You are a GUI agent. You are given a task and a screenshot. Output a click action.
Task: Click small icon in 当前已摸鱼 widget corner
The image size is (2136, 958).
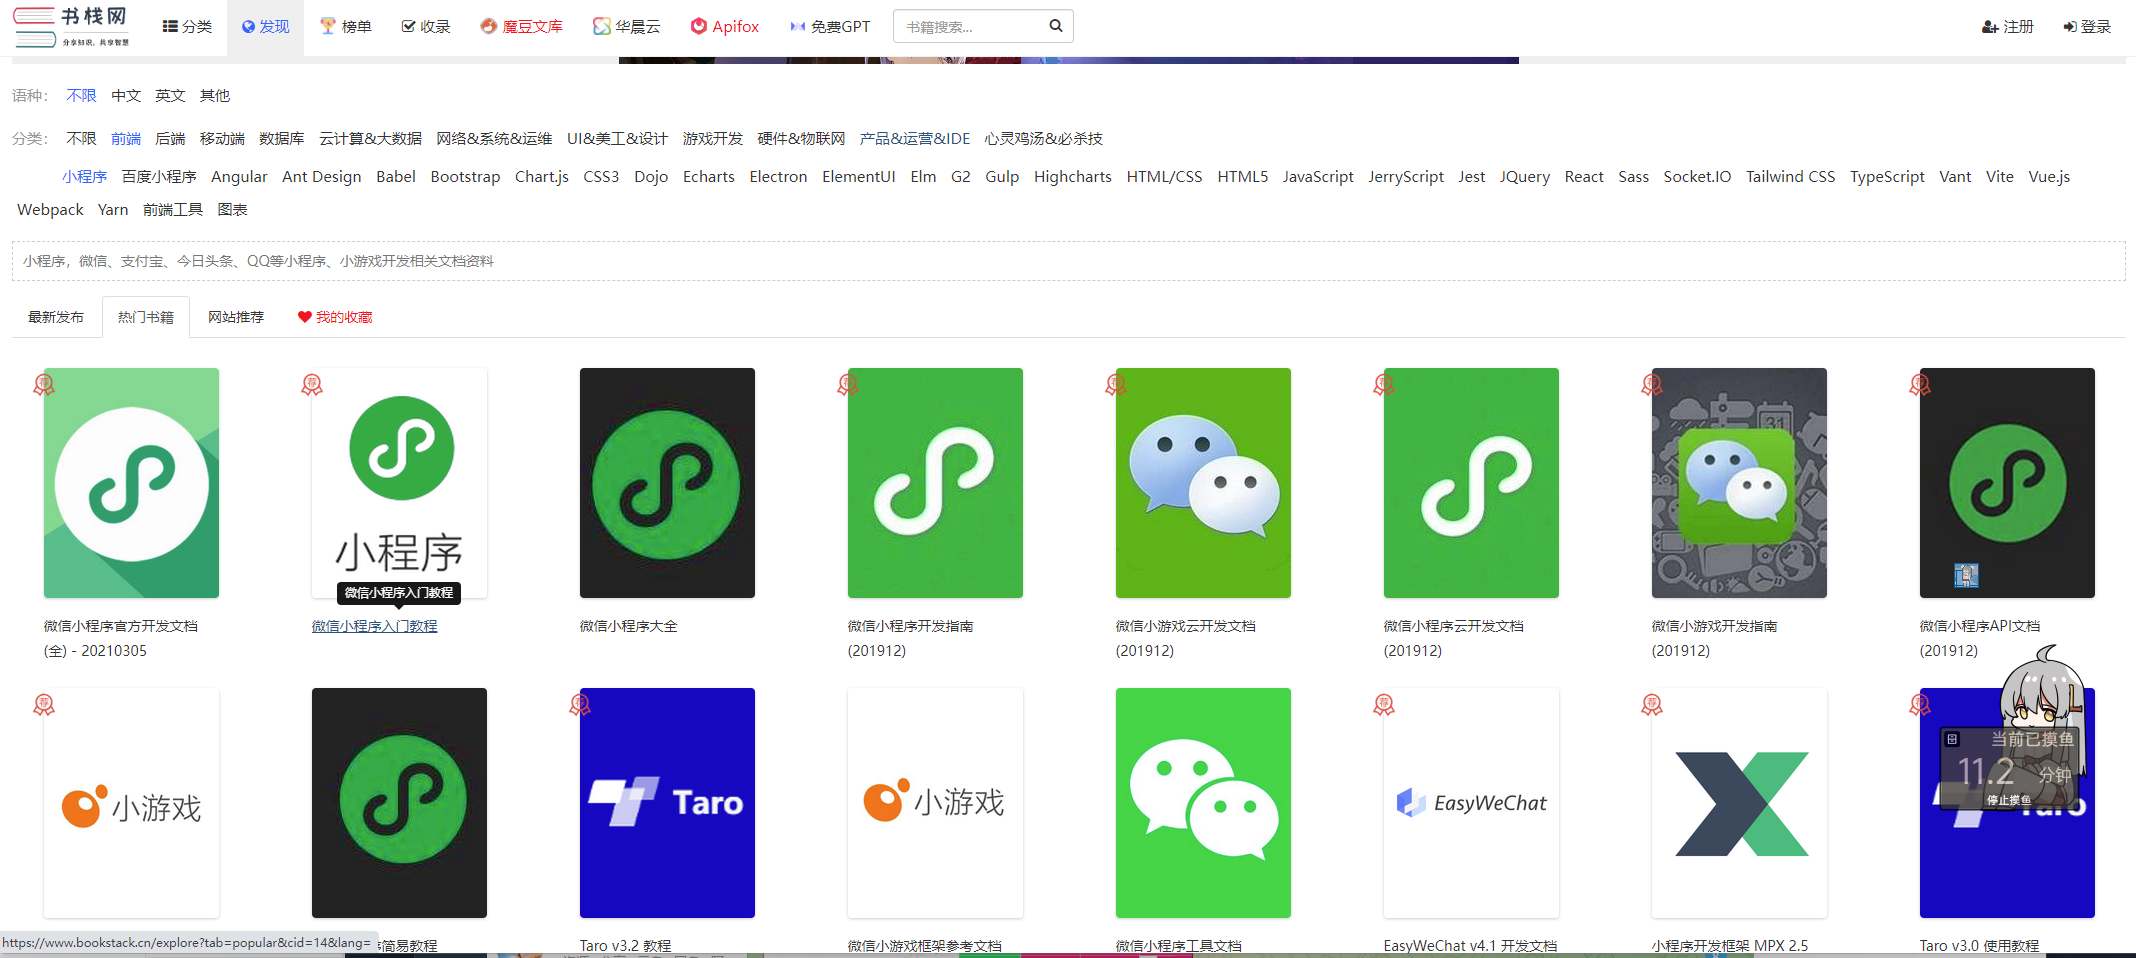click(x=1951, y=739)
